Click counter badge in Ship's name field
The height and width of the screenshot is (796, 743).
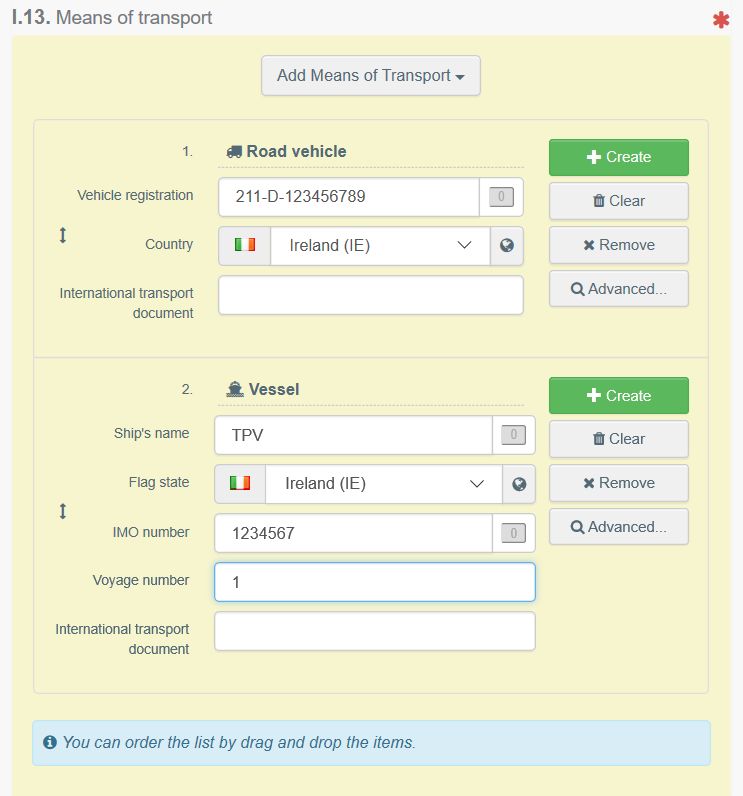point(513,435)
